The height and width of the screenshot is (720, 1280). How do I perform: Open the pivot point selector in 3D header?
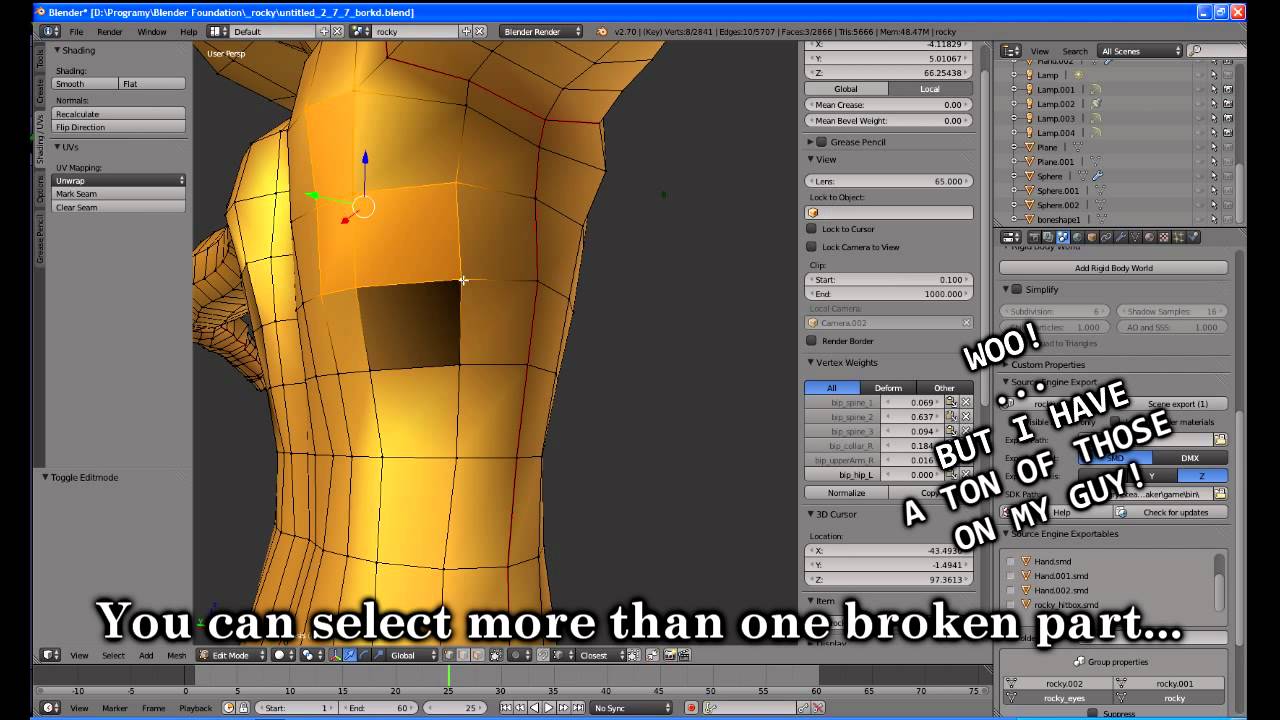coord(313,655)
